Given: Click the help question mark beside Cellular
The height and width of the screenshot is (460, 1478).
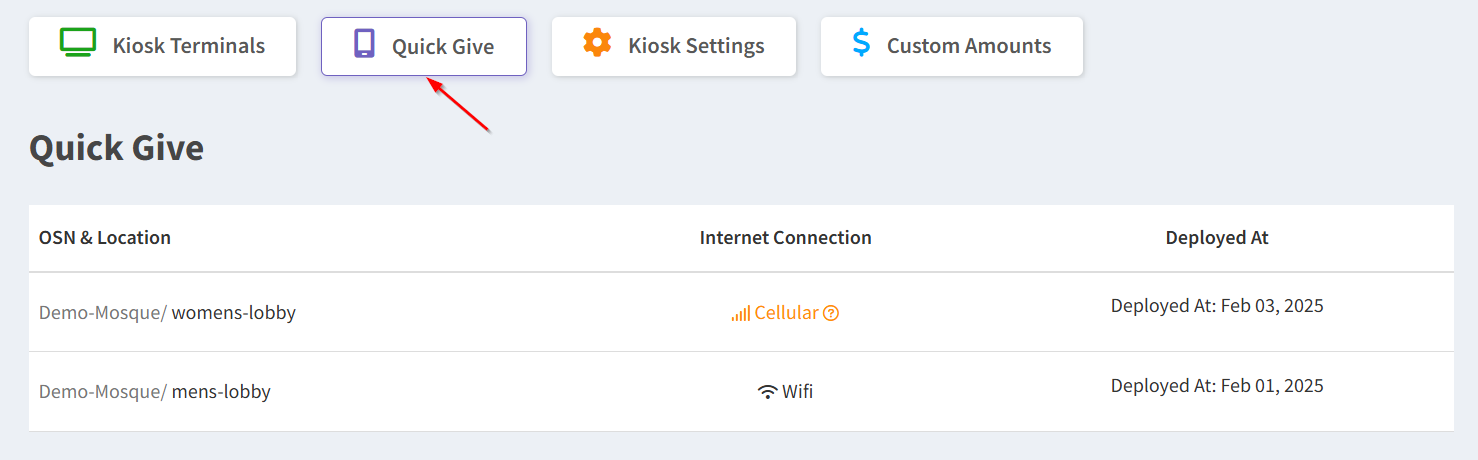Looking at the screenshot, I should pyautogui.click(x=831, y=313).
